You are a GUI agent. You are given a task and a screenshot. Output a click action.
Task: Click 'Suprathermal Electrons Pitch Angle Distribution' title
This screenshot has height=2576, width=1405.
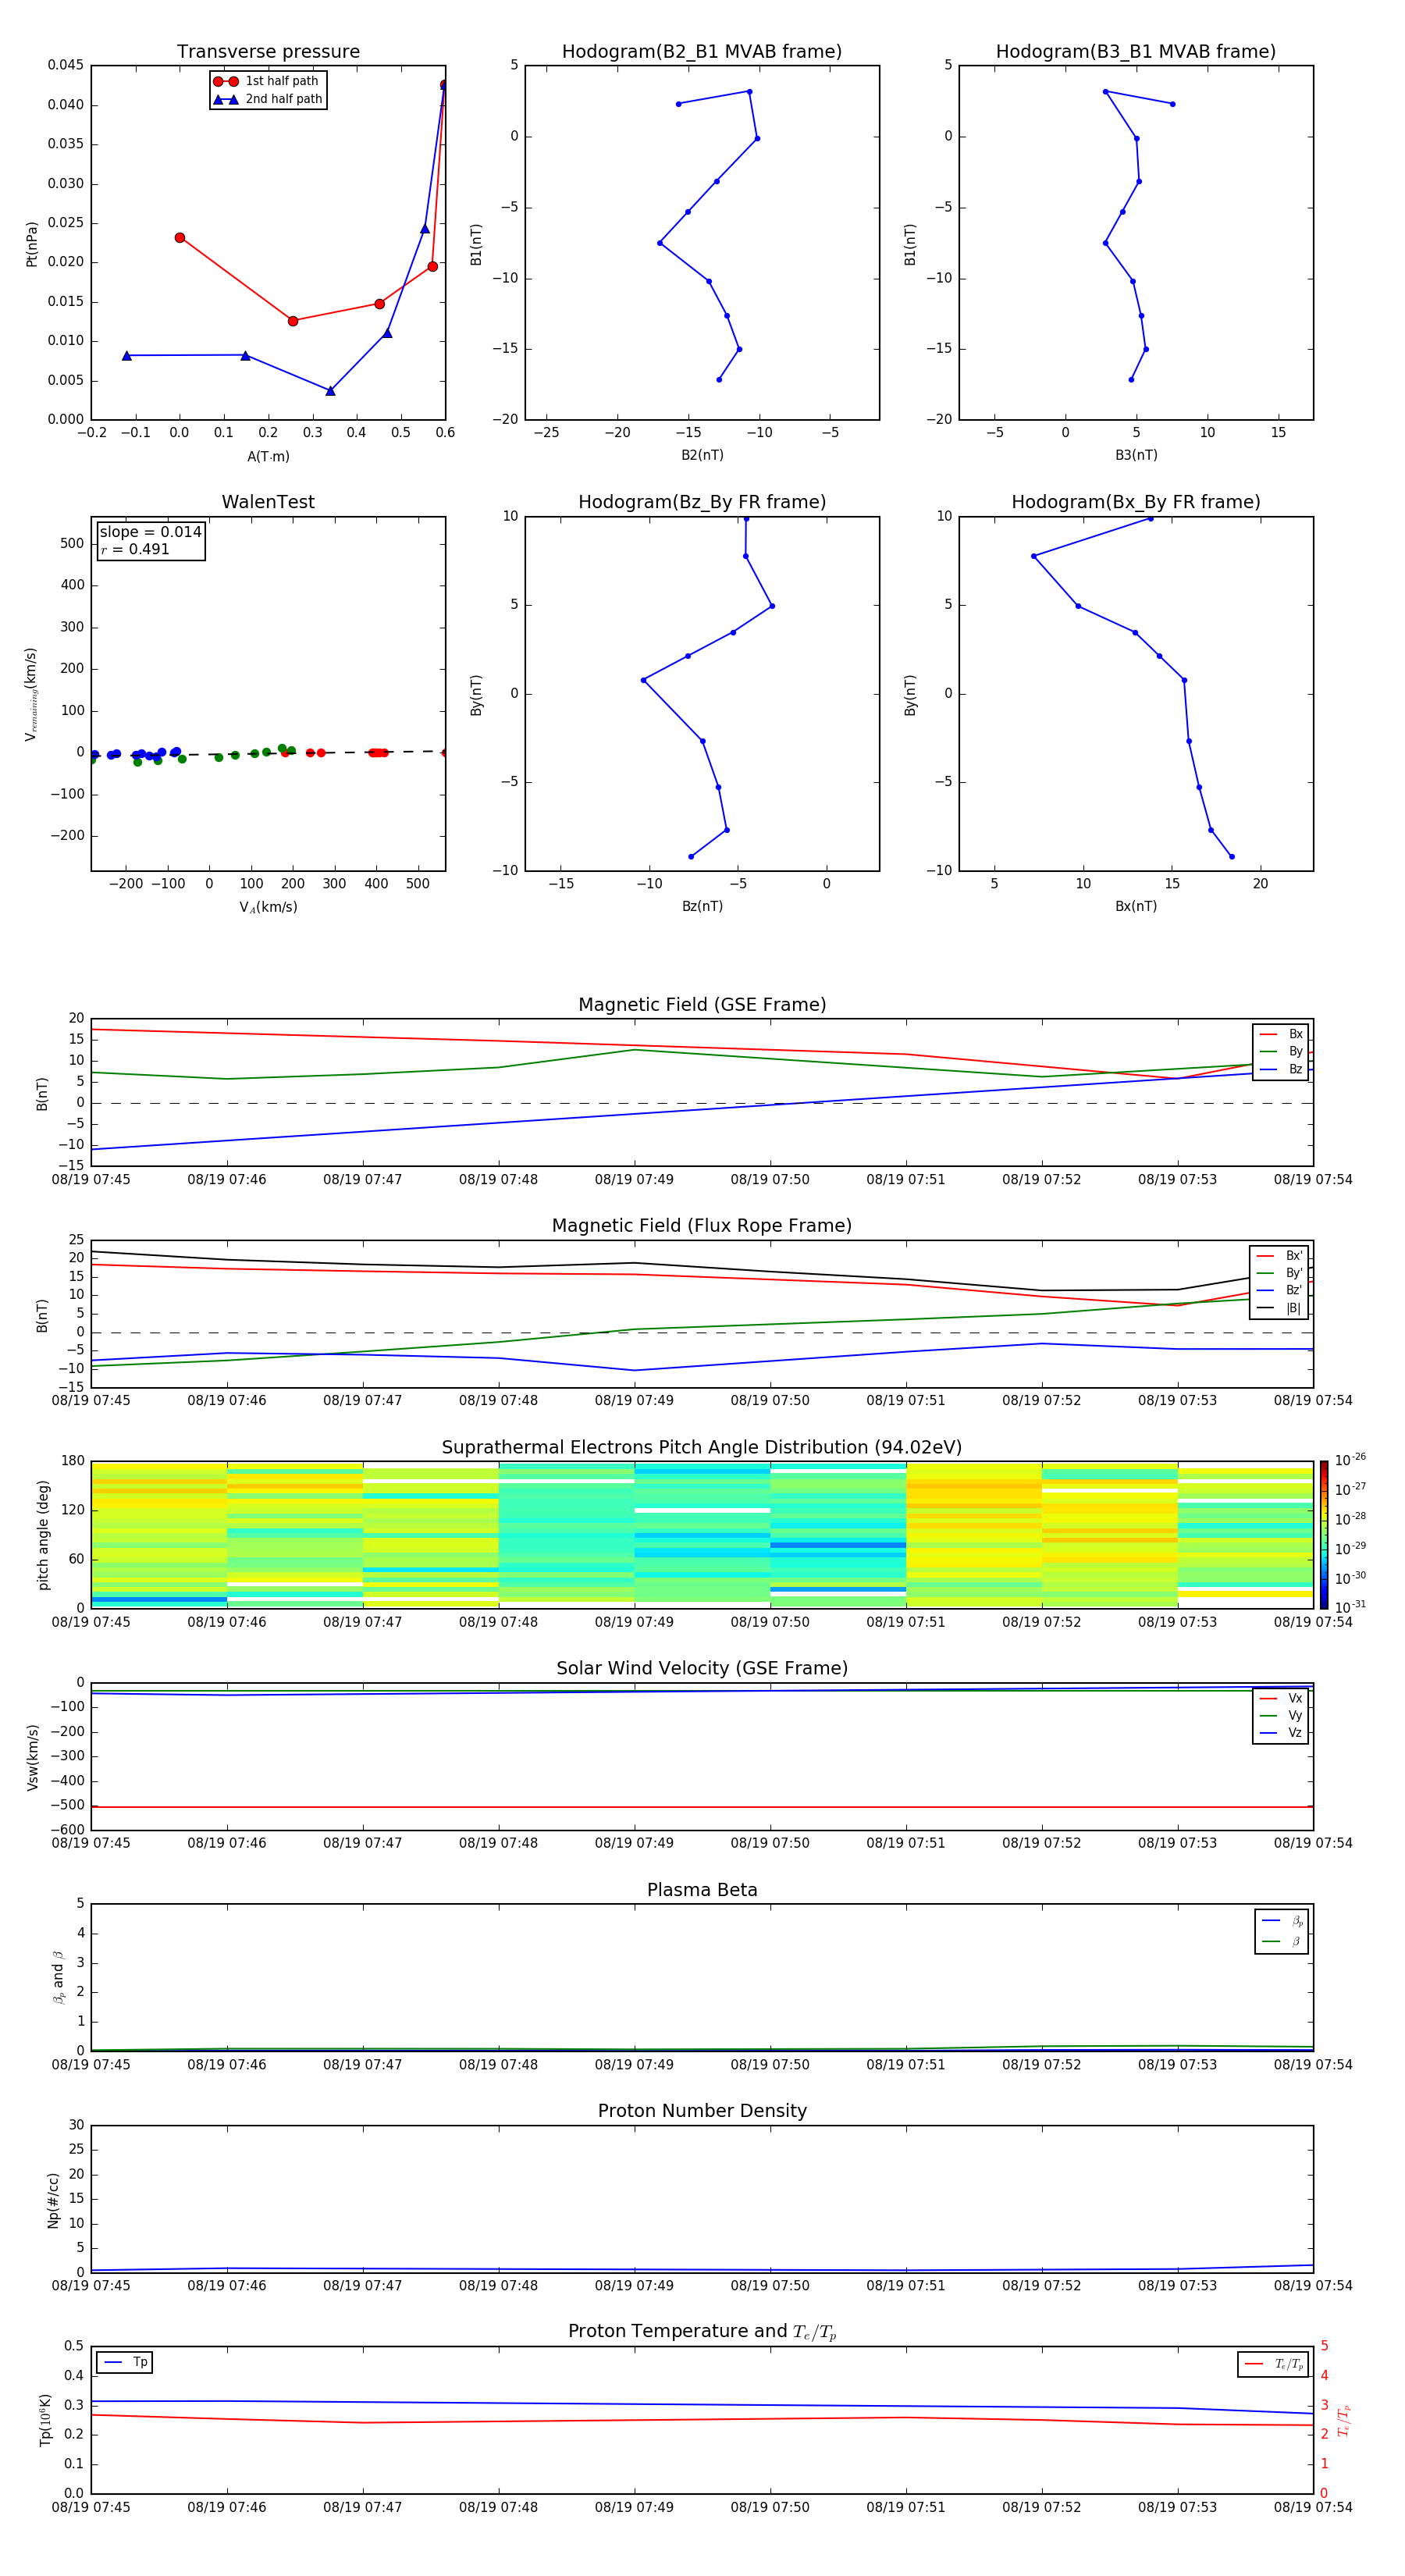(702, 1448)
